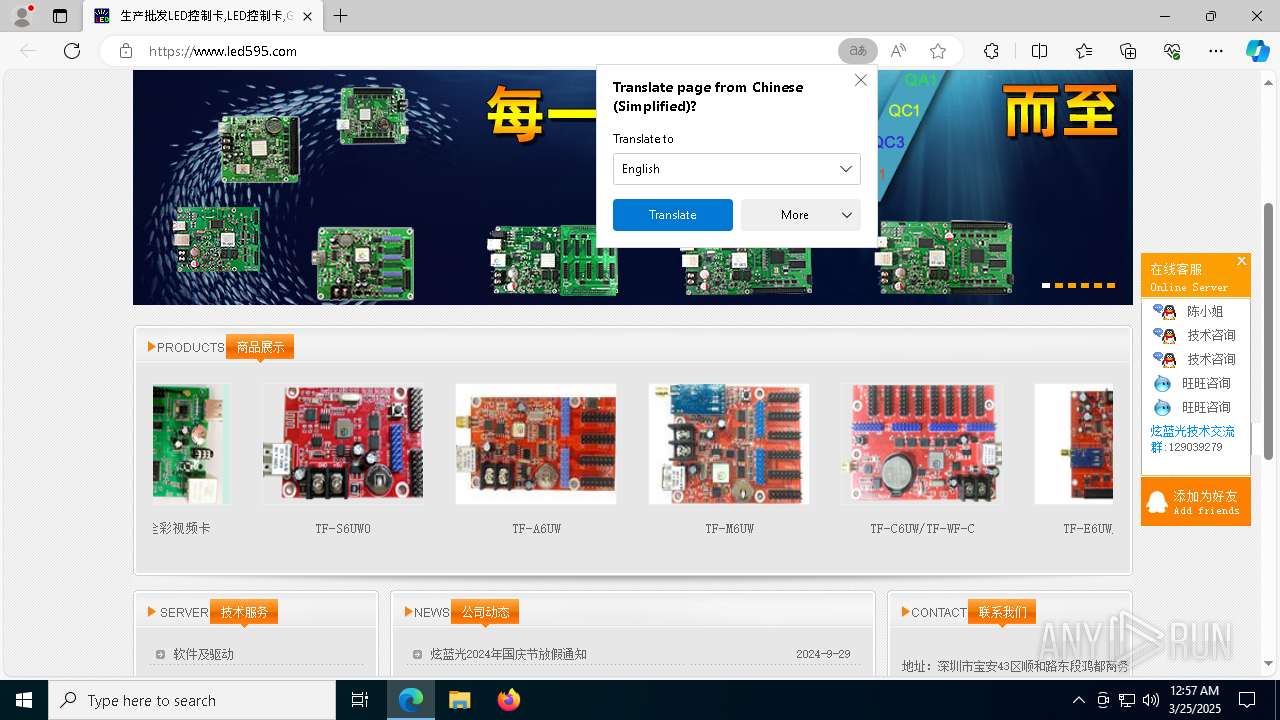Open a new tab with plus

pyautogui.click(x=341, y=16)
